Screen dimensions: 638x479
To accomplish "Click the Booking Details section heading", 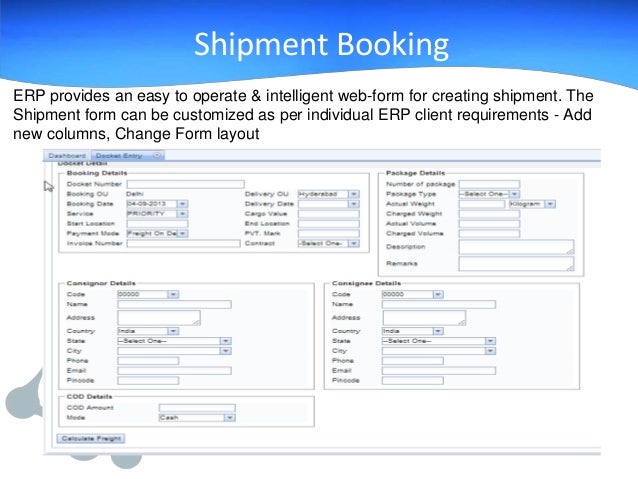I will (97, 173).
